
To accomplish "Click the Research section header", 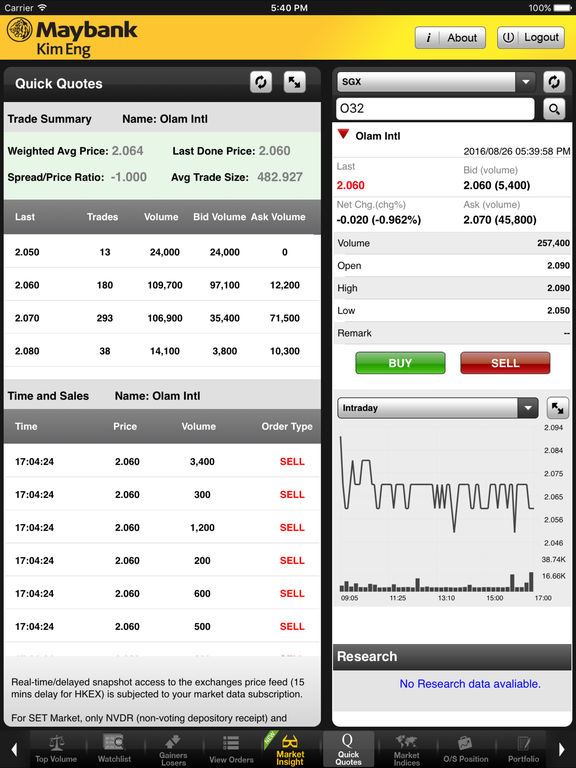I will coord(452,656).
